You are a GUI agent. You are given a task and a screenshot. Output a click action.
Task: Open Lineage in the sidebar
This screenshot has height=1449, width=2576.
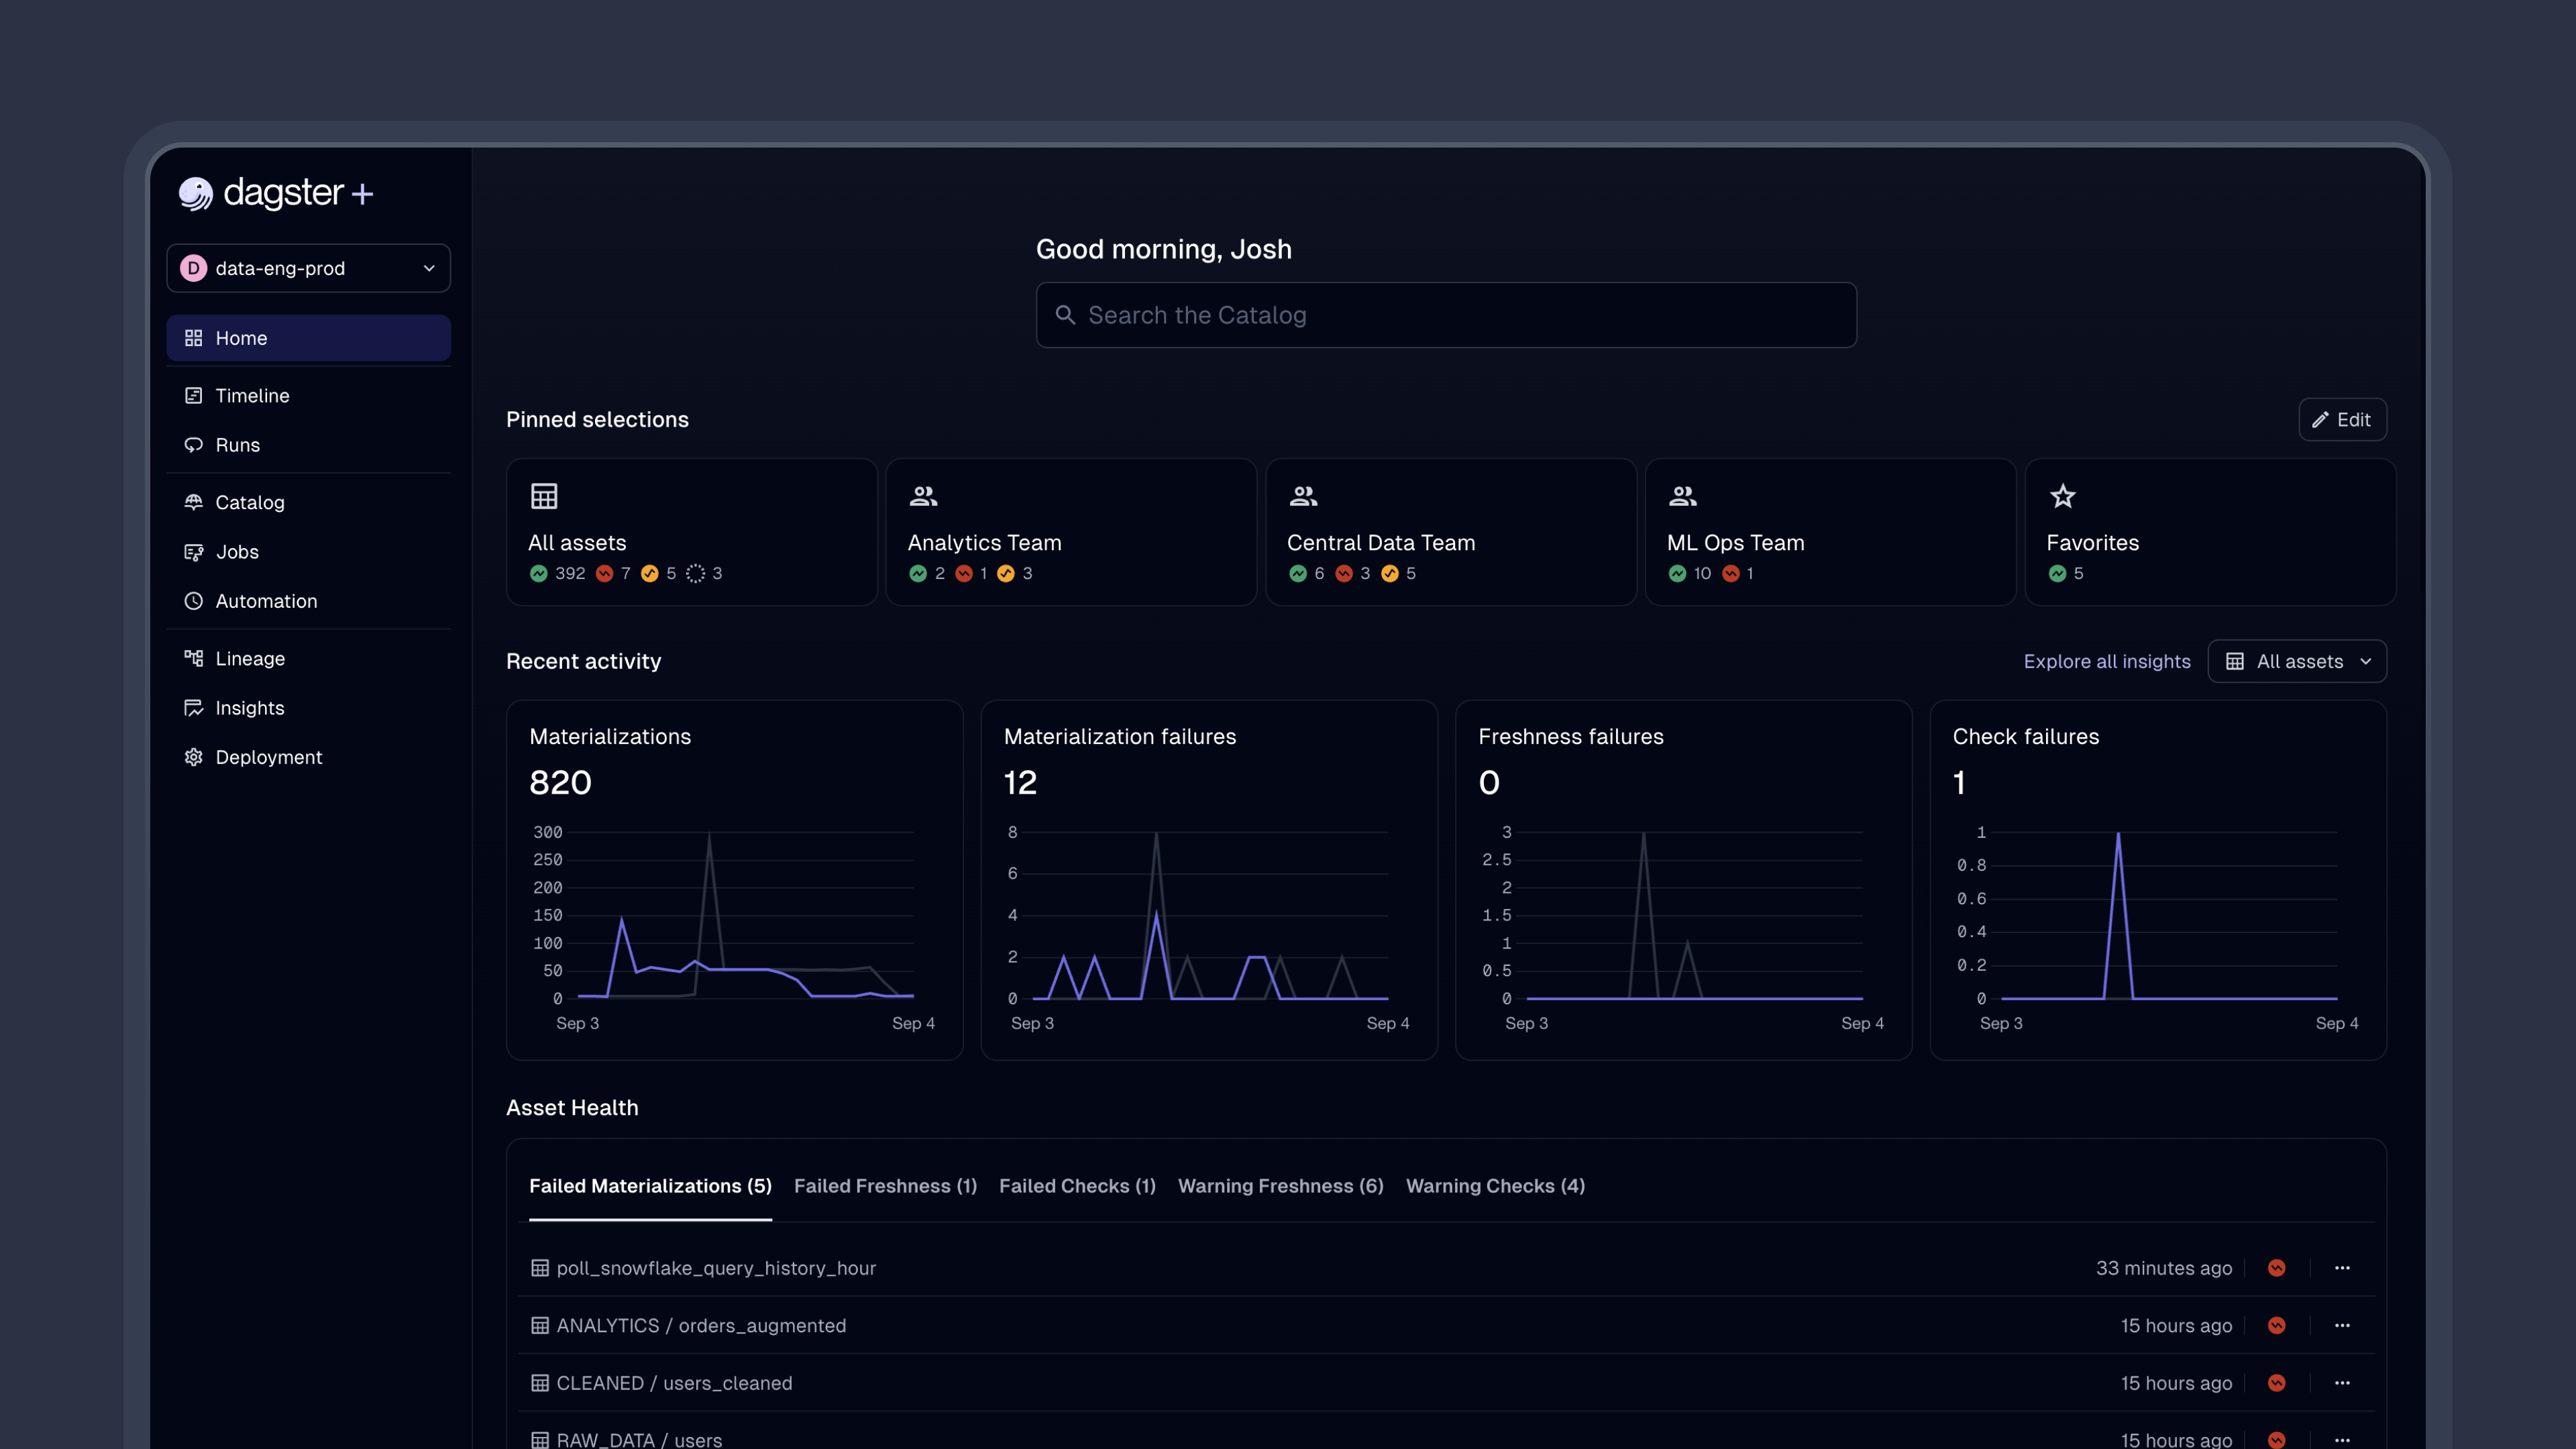click(308, 658)
